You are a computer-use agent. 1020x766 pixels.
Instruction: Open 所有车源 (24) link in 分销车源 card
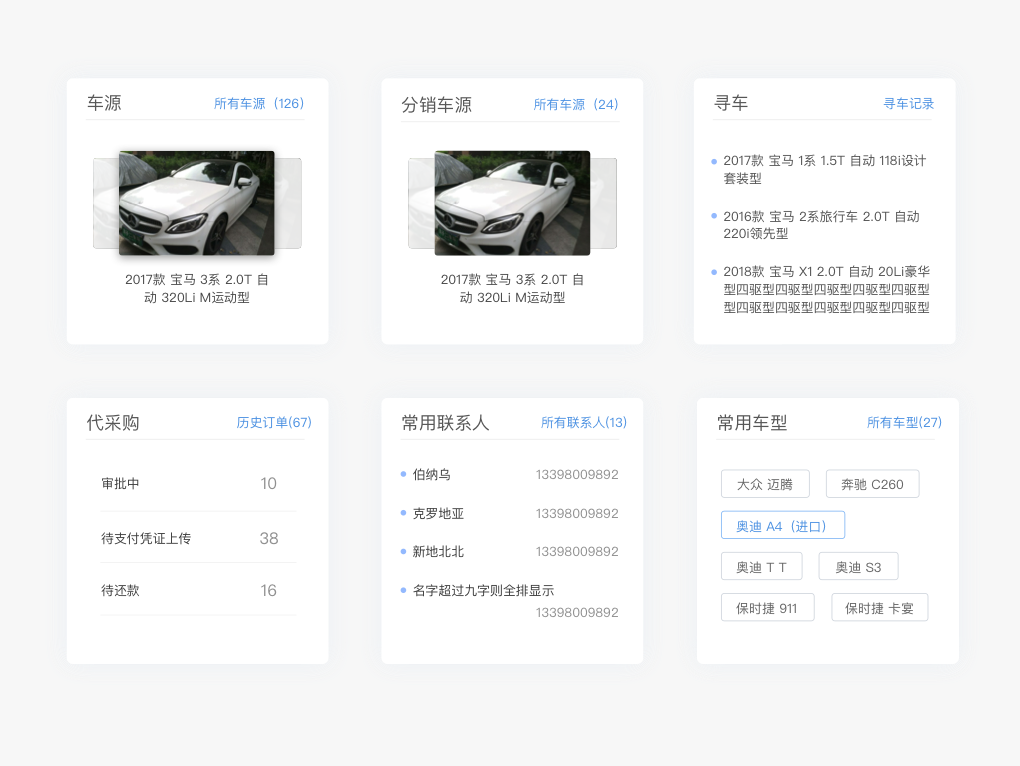(x=576, y=104)
